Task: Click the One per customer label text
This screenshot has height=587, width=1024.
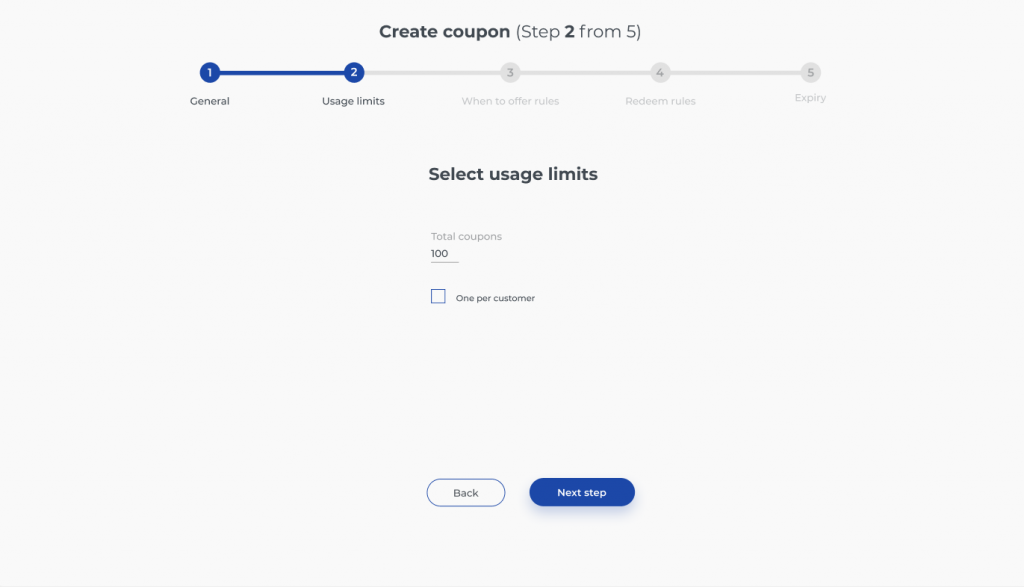Action: pos(495,298)
